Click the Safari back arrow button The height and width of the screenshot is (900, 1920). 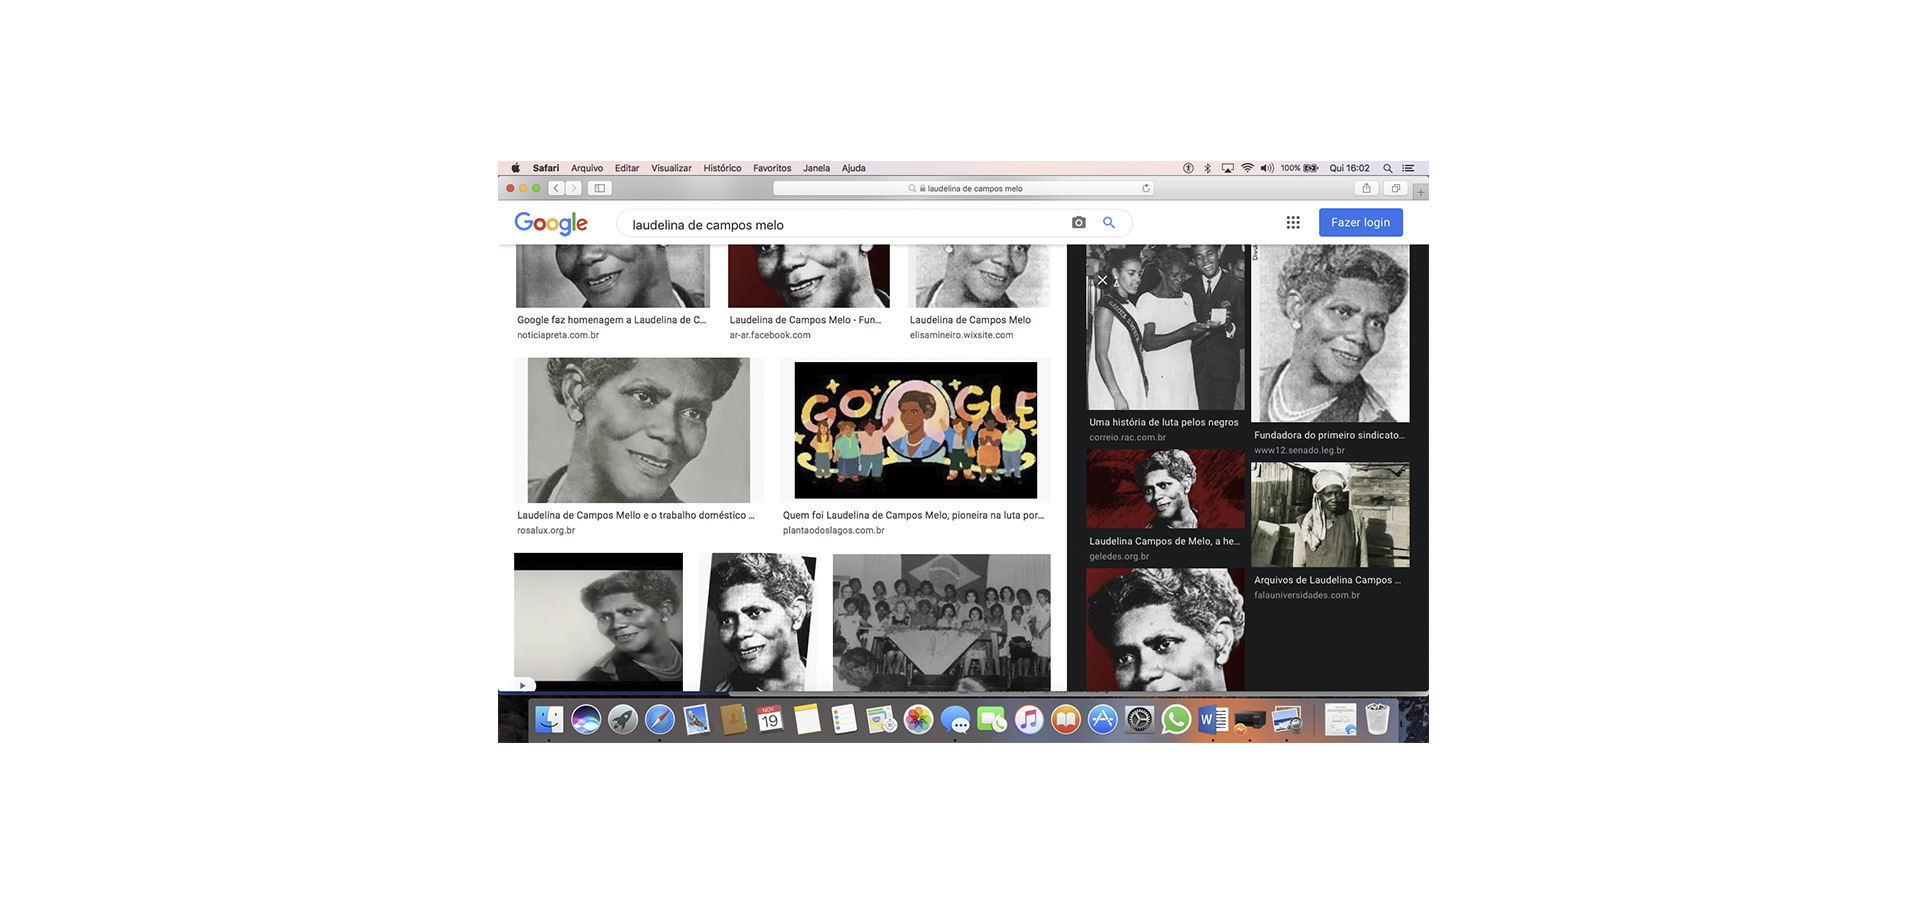click(x=556, y=188)
